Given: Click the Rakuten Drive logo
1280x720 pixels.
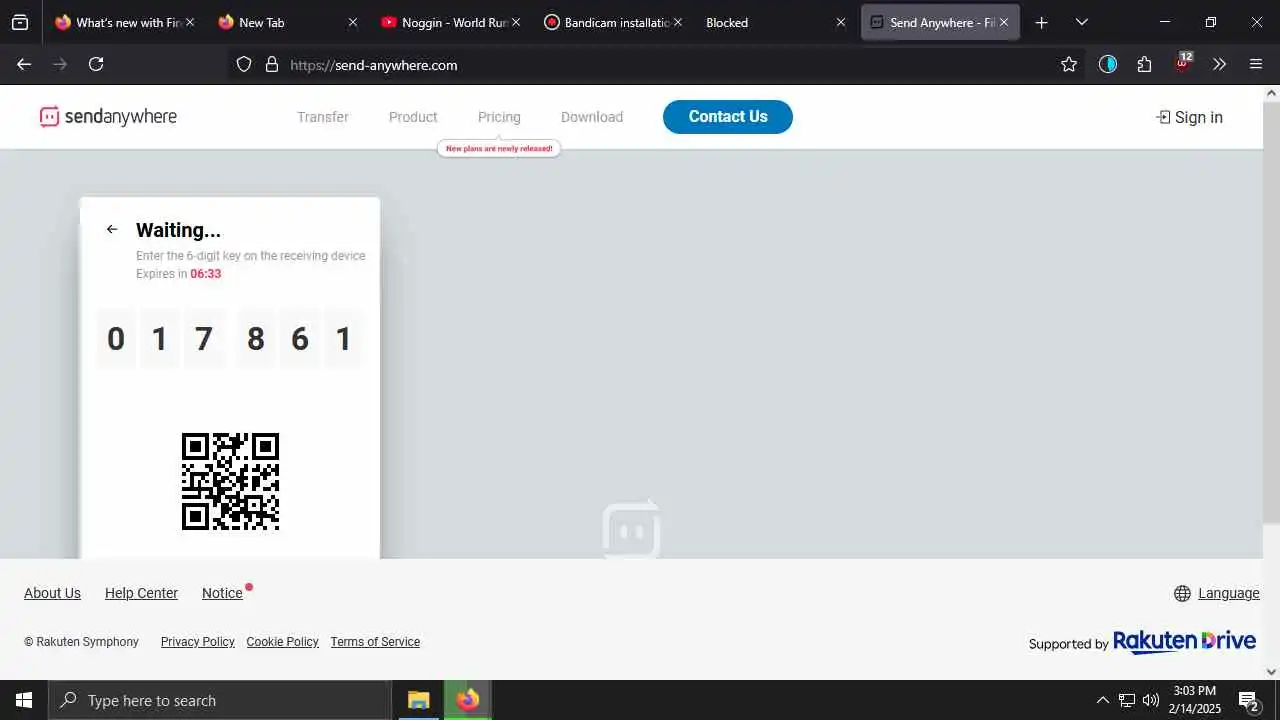Looking at the screenshot, I should pos(1185,642).
